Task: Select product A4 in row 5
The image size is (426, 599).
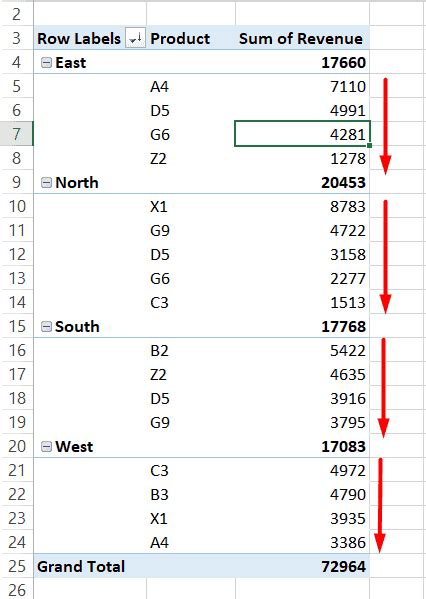Action: pos(191,86)
